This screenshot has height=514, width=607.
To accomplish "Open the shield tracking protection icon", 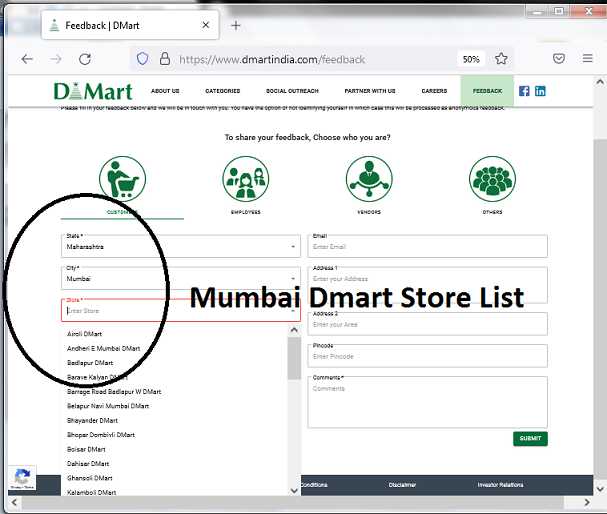I will coord(142,59).
